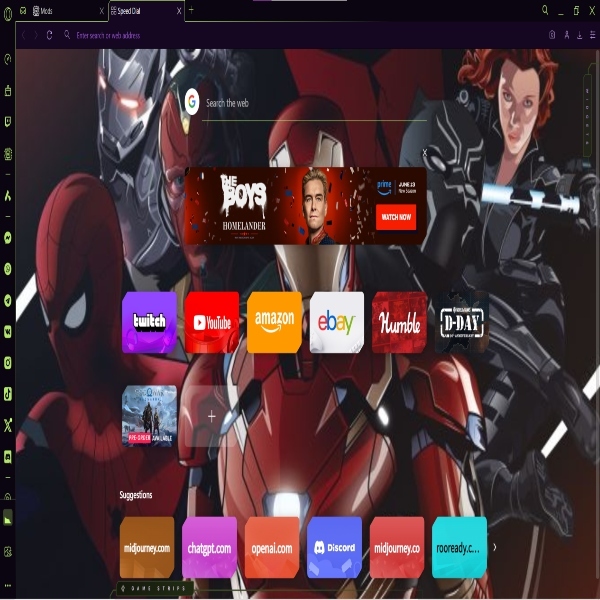Click the Search the web field
The height and width of the screenshot is (600, 600).
click(x=314, y=103)
